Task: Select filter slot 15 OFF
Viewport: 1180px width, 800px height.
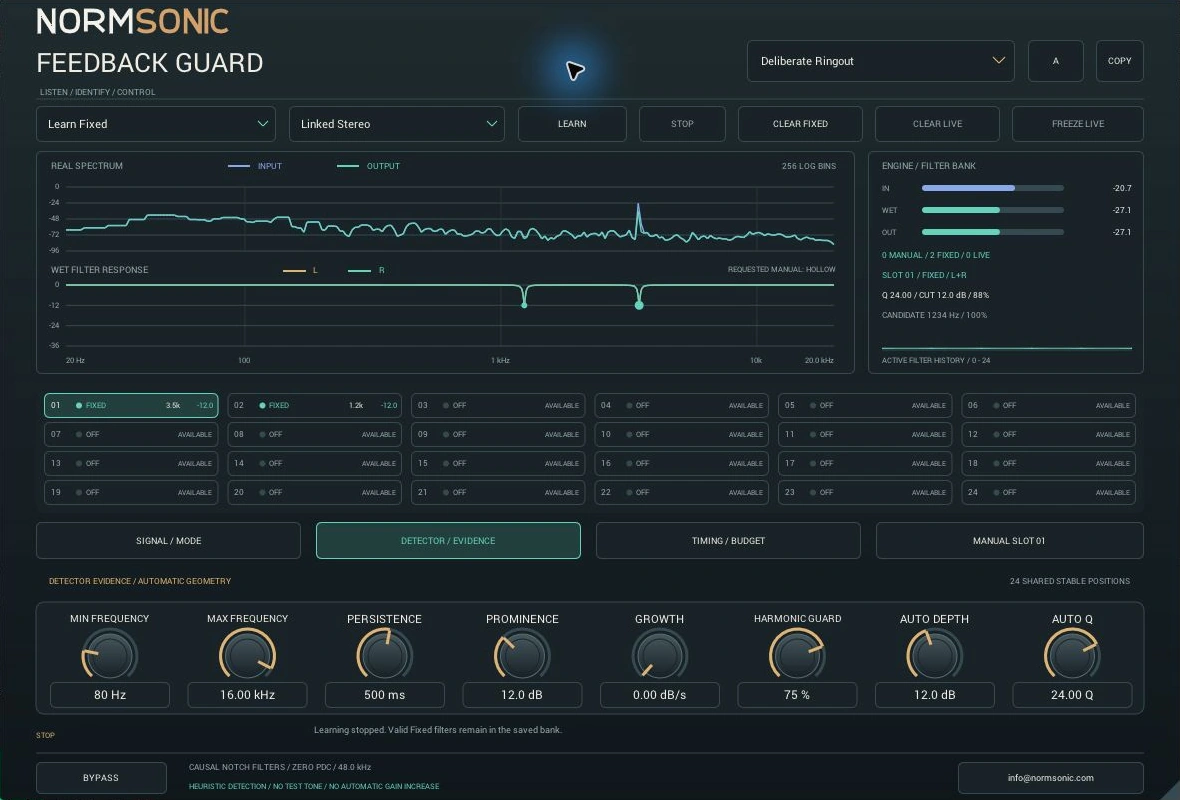Action: click(498, 463)
